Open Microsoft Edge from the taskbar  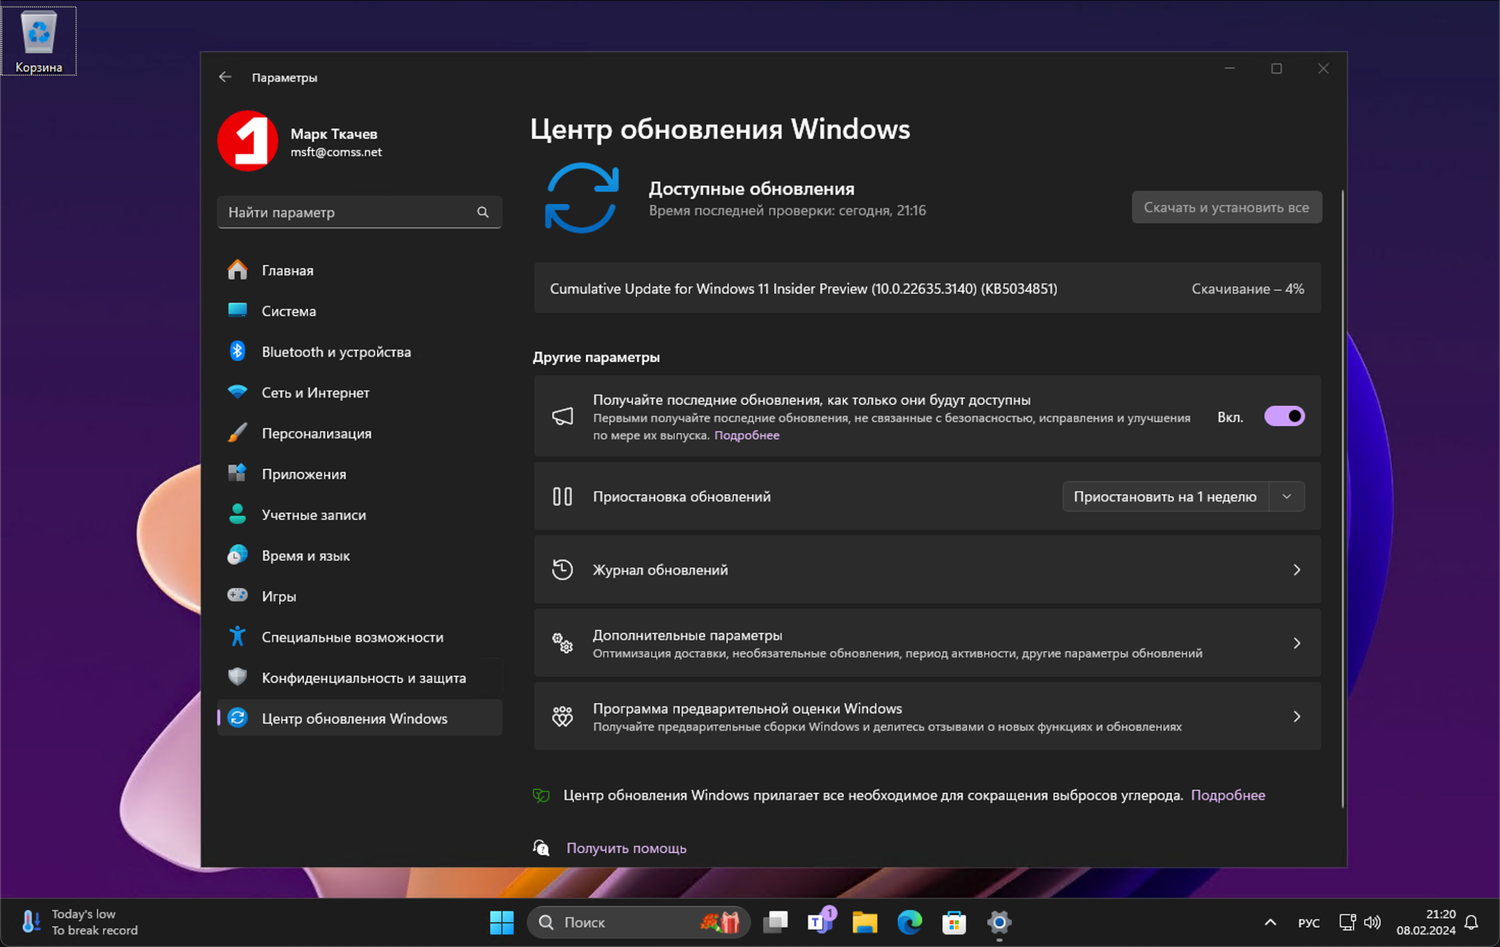point(909,922)
